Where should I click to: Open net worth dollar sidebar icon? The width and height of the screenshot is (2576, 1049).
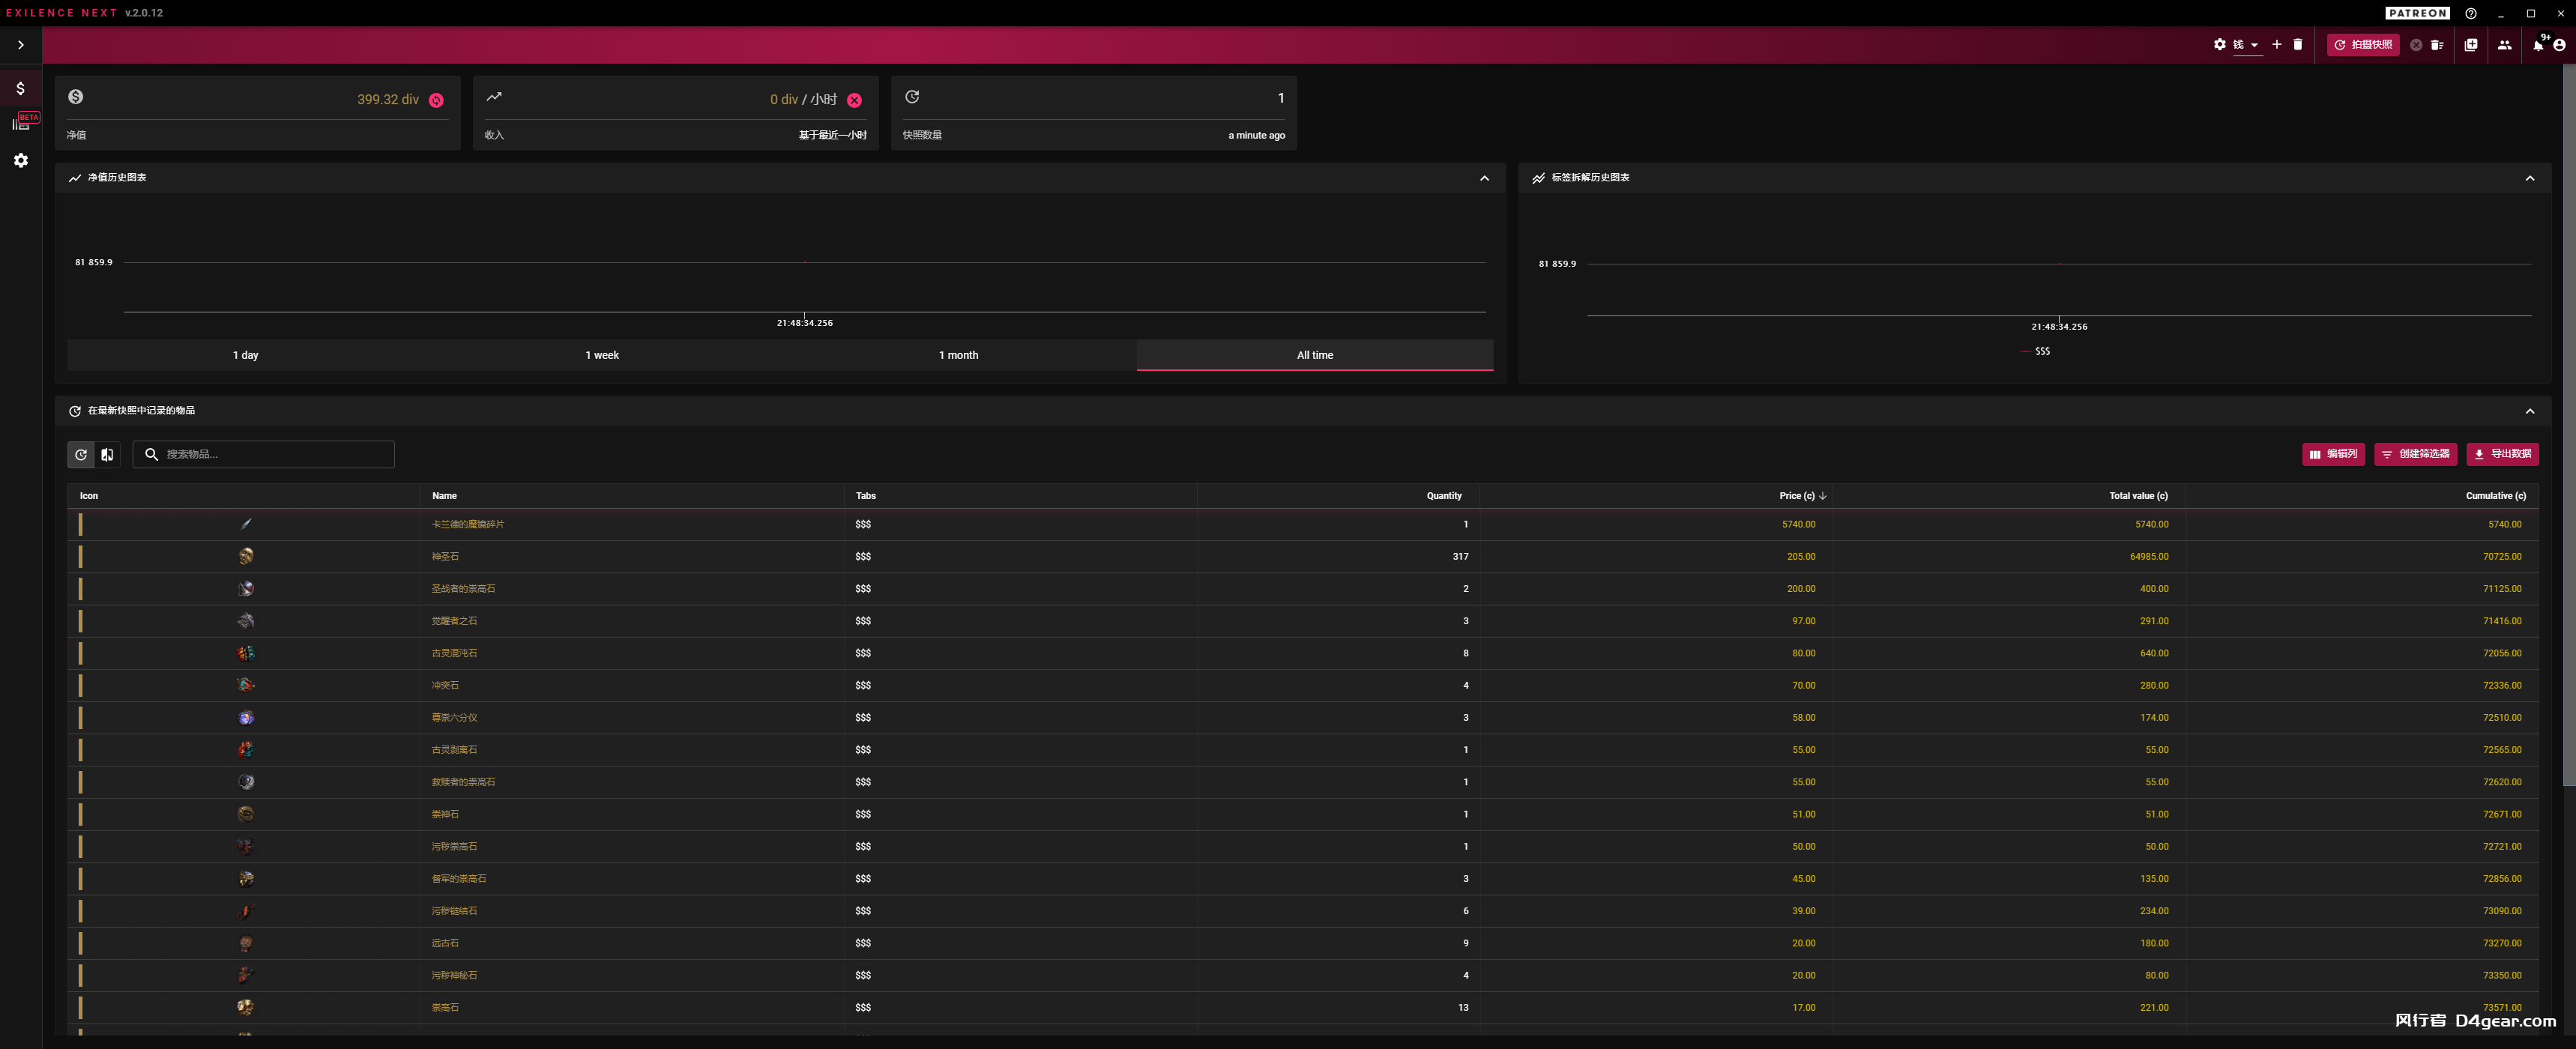[20, 88]
